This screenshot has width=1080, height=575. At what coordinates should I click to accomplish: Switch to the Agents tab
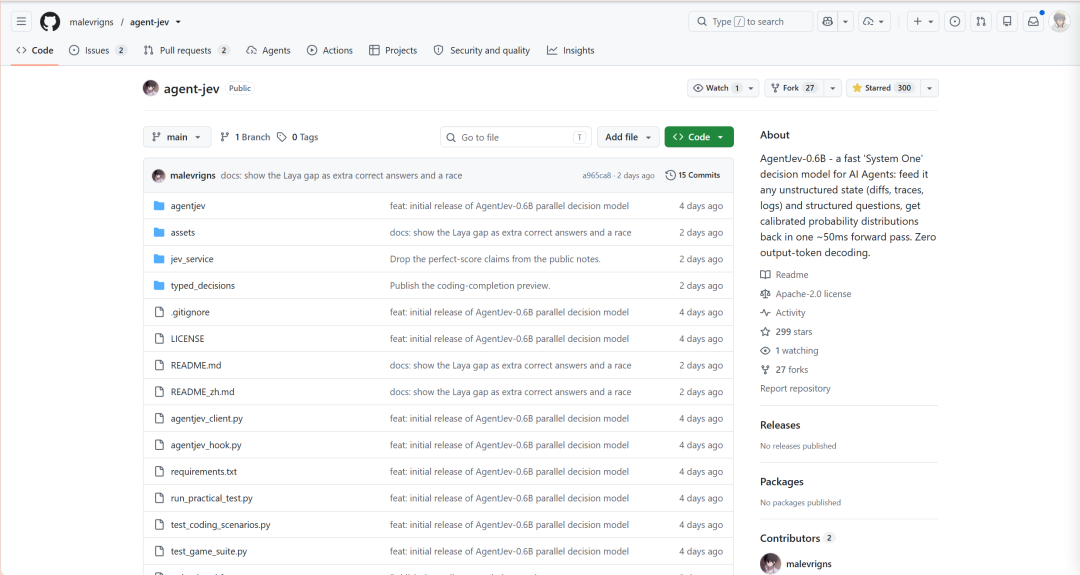269,50
